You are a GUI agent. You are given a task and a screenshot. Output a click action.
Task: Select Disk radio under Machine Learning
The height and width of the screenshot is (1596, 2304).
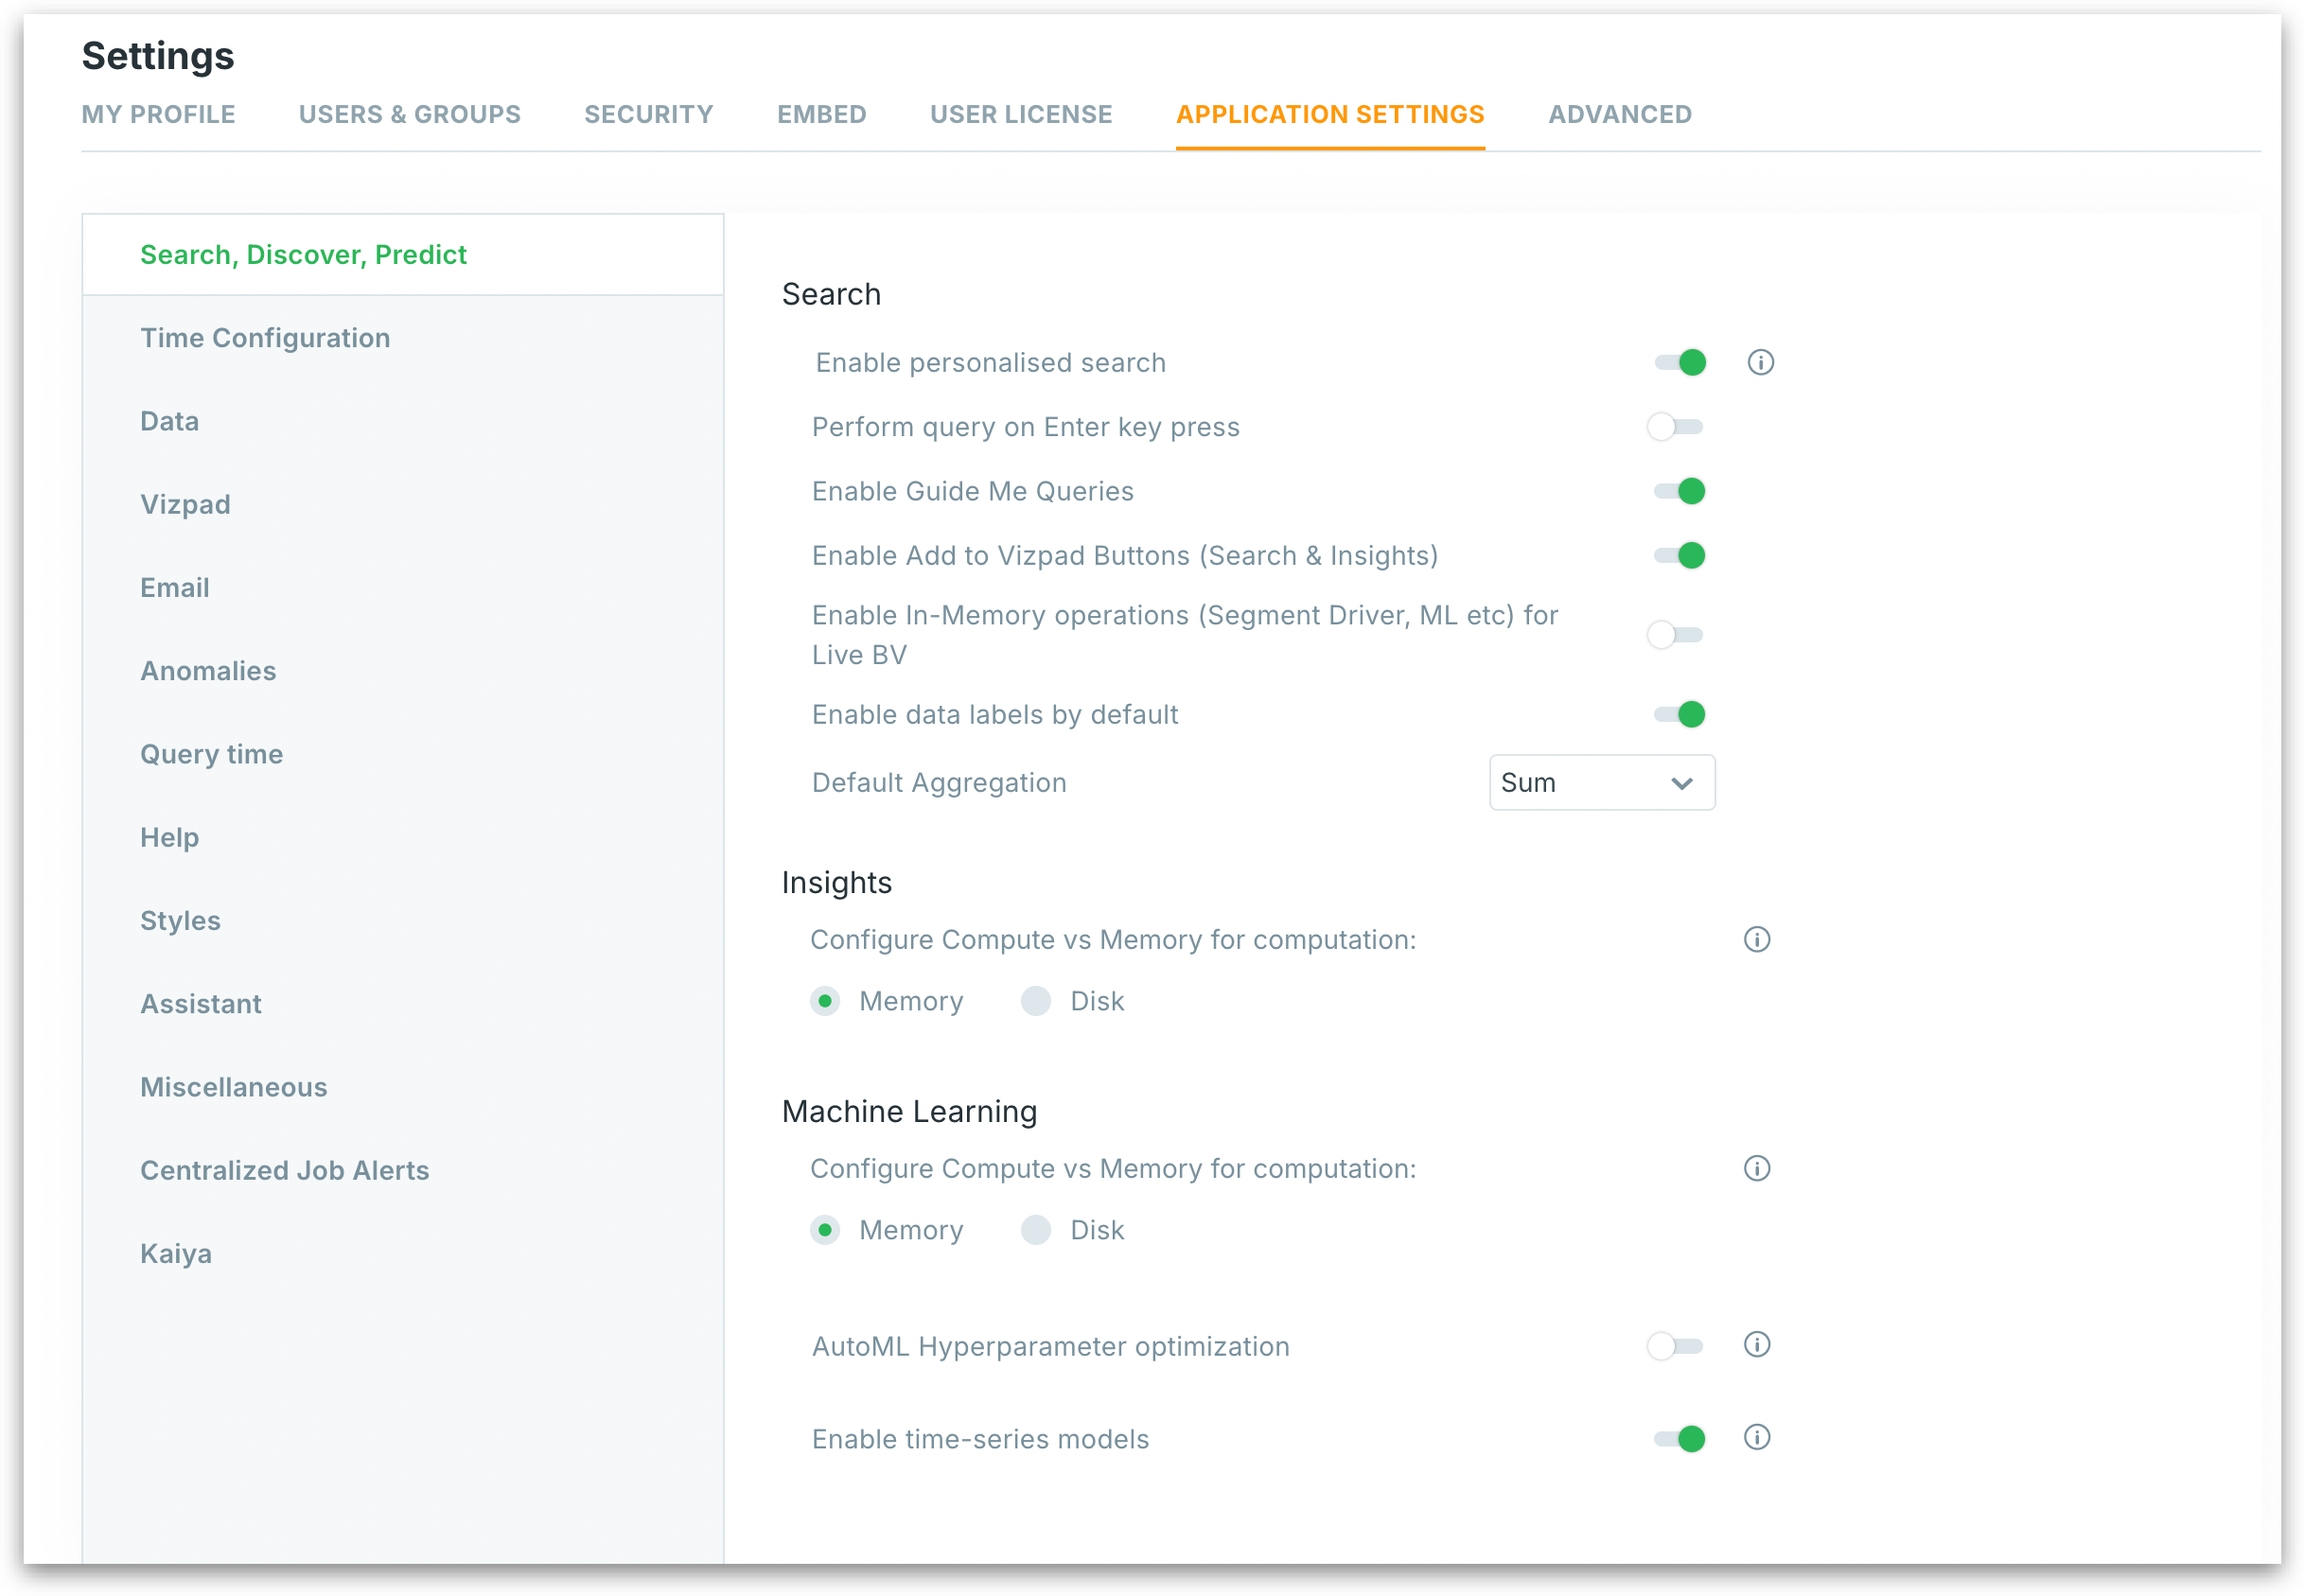pyautogui.click(x=1036, y=1230)
